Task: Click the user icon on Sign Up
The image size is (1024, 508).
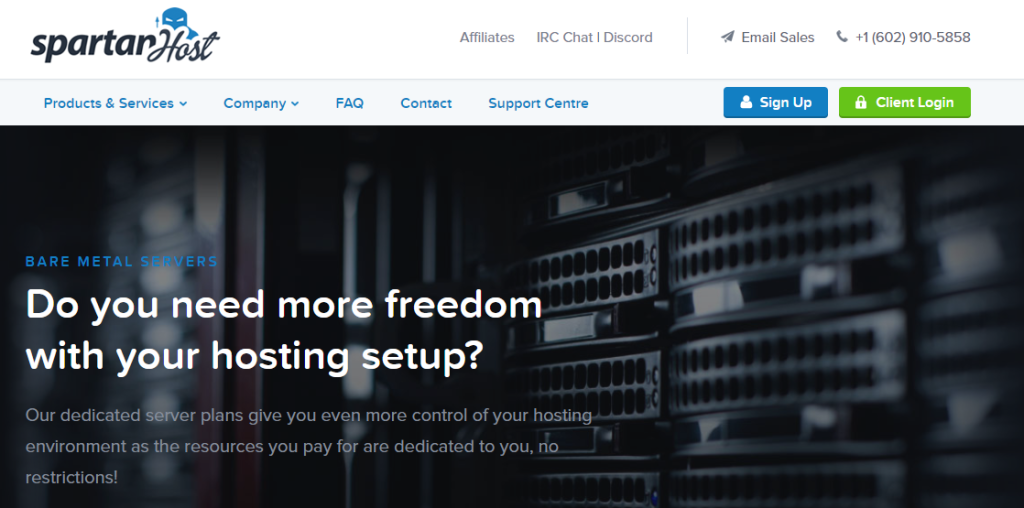Action: pos(746,103)
